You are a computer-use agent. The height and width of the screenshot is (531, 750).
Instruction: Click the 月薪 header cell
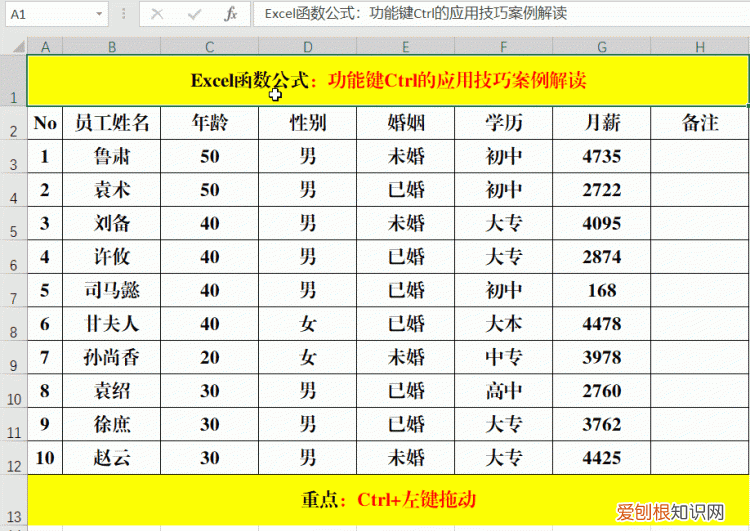(602, 123)
